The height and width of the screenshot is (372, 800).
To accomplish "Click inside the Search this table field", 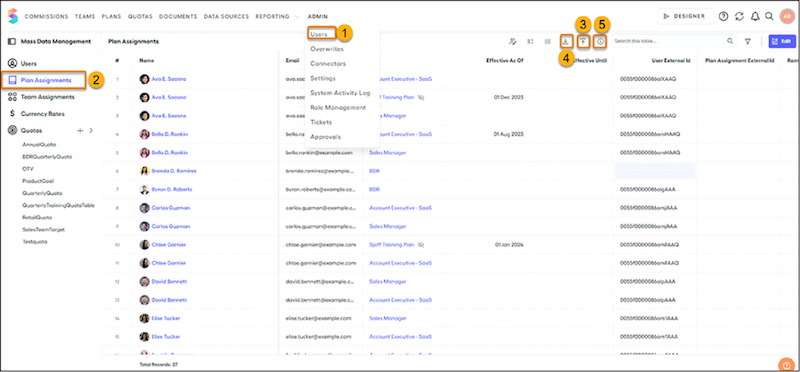I will (673, 41).
